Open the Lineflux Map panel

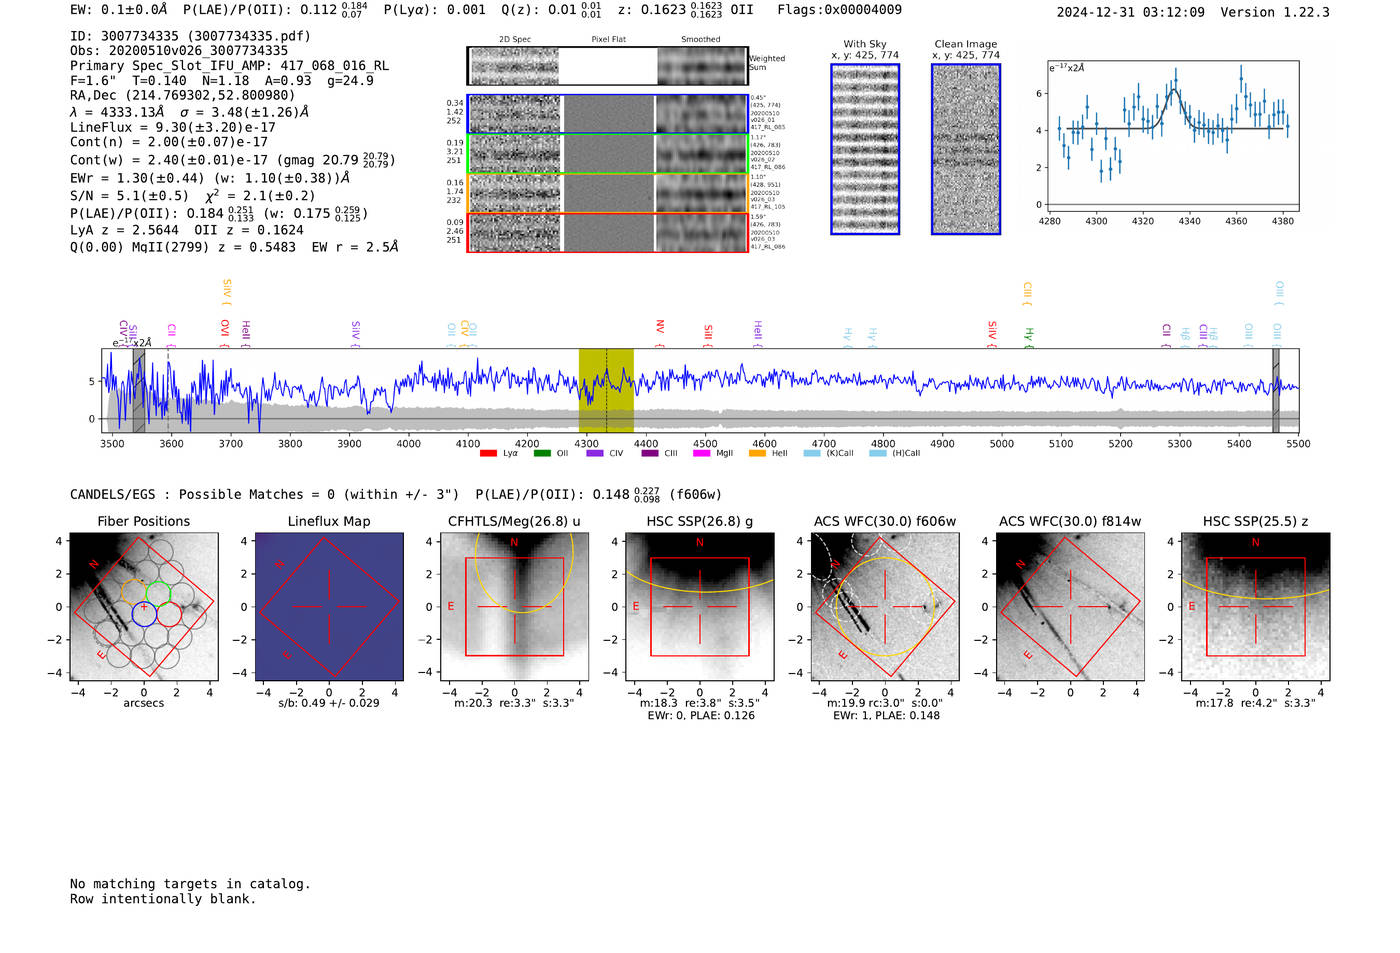pyautogui.click(x=329, y=607)
